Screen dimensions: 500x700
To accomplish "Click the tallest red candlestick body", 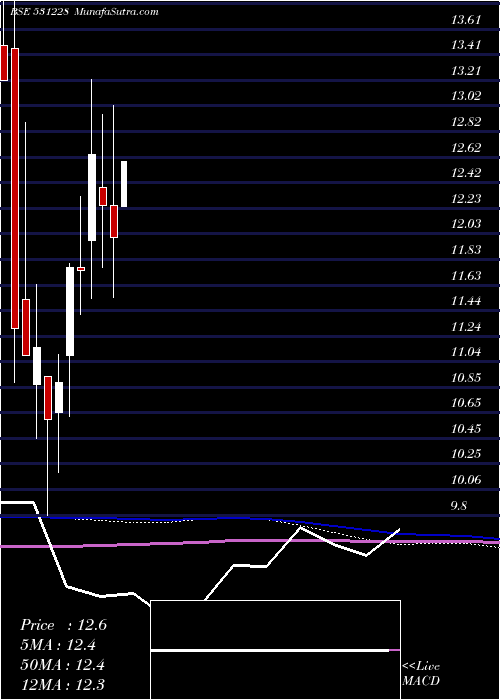I will coord(15,188).
